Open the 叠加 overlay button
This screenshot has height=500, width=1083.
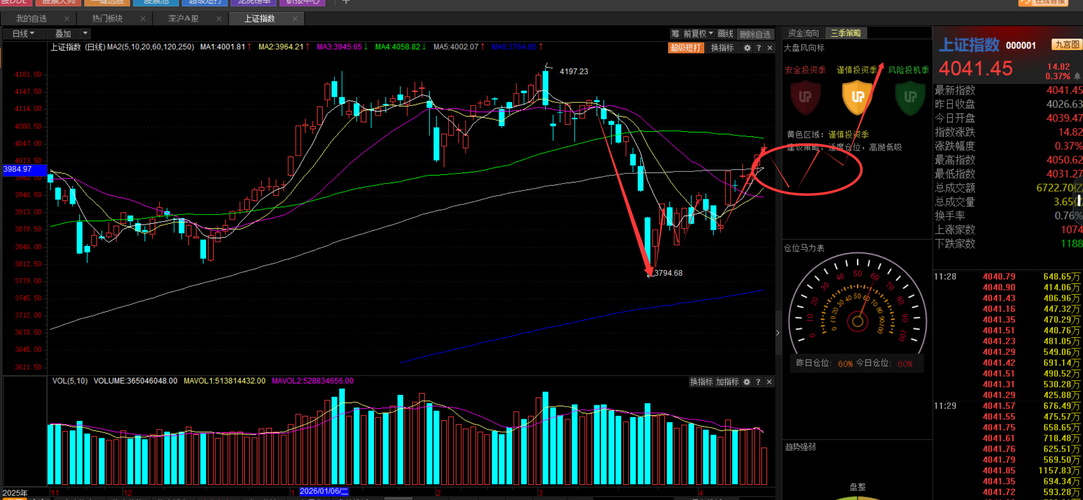point(63,33)
